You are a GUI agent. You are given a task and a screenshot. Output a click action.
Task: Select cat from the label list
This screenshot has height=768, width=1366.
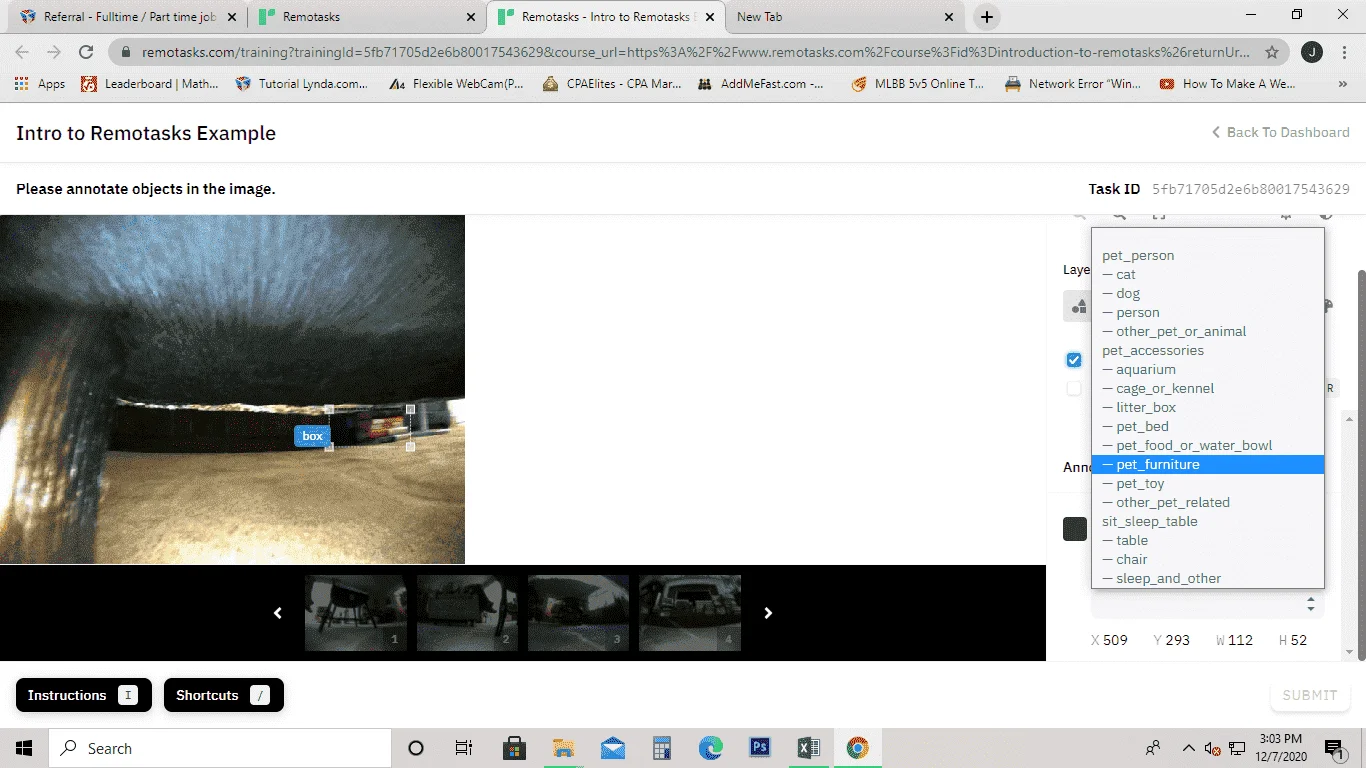(1208, 275)
